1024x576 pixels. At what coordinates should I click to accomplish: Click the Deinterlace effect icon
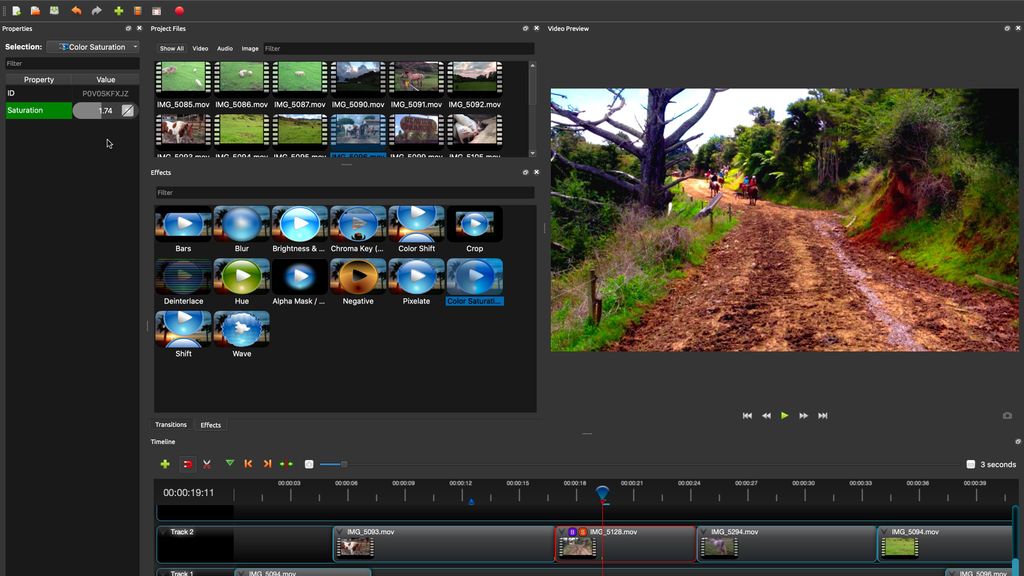[182, 277]
